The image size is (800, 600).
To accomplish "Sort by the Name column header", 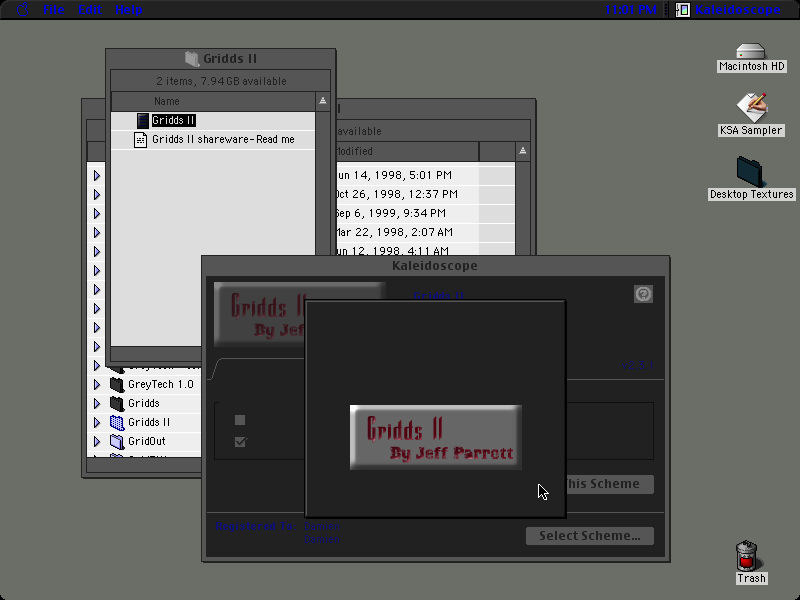I will pos(213,101).
